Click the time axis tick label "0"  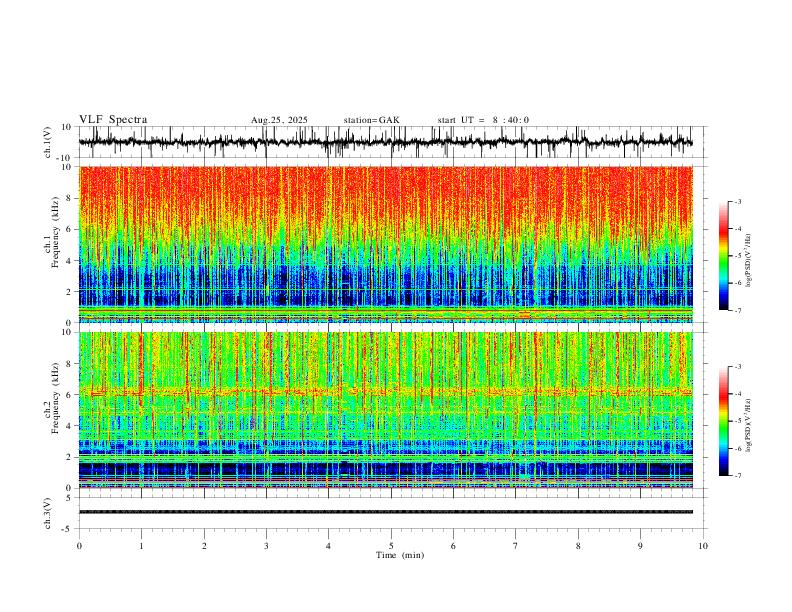point(79,546)
